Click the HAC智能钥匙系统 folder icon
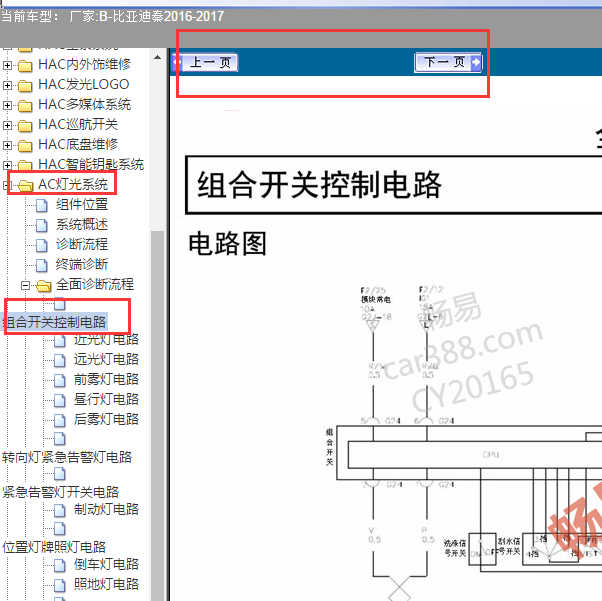This screenshot has width=602, height=601. [x=25, y=166]
